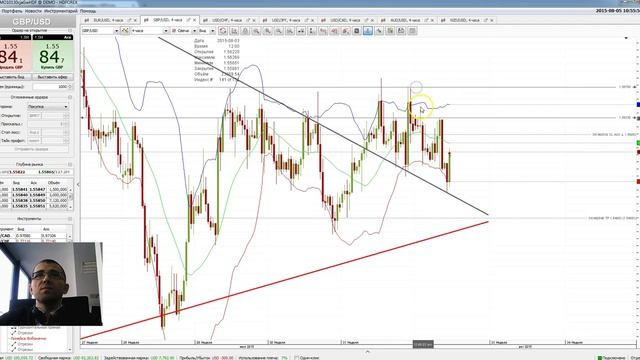Viewport: 640px width, 360px height.
Task: Close the USD/JPY chart tab
Action: tap(313, 20)
